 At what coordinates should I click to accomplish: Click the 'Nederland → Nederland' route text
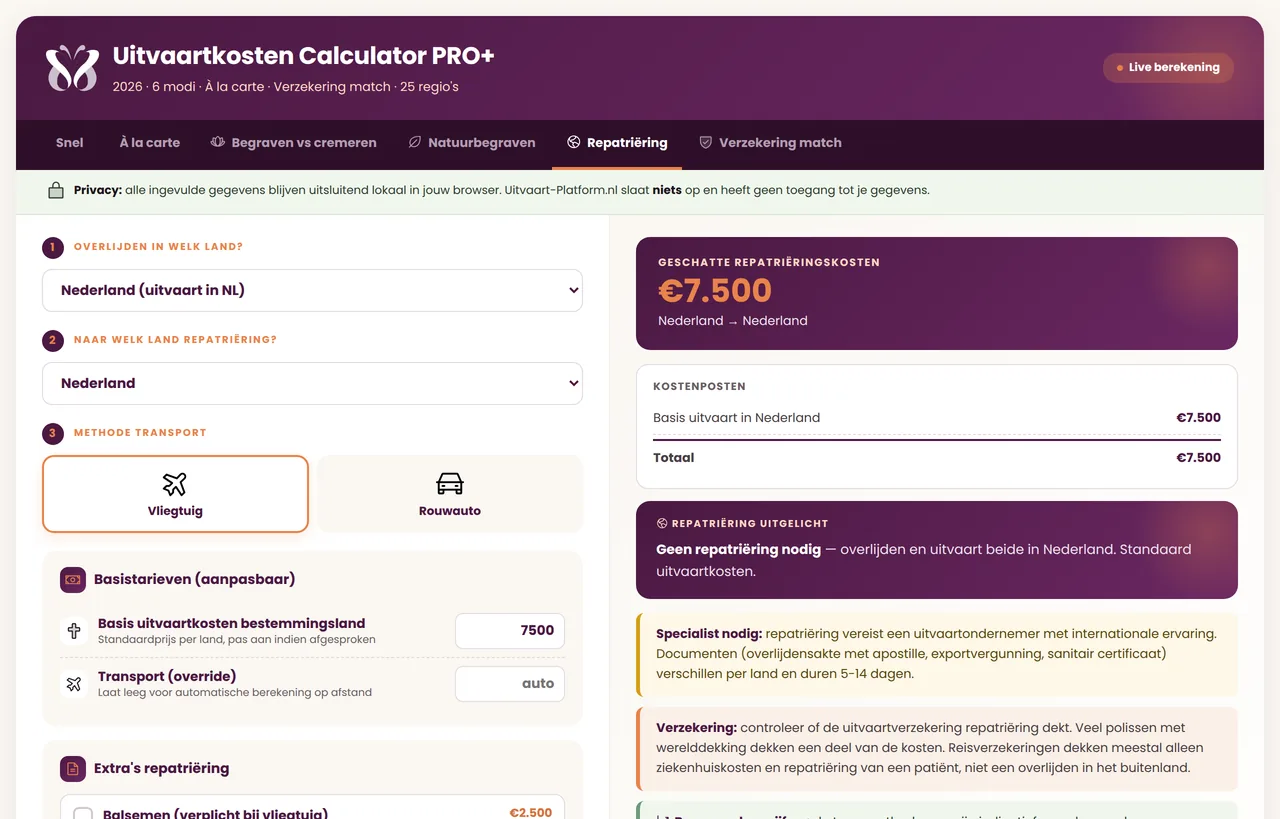[x=733, y=321]
